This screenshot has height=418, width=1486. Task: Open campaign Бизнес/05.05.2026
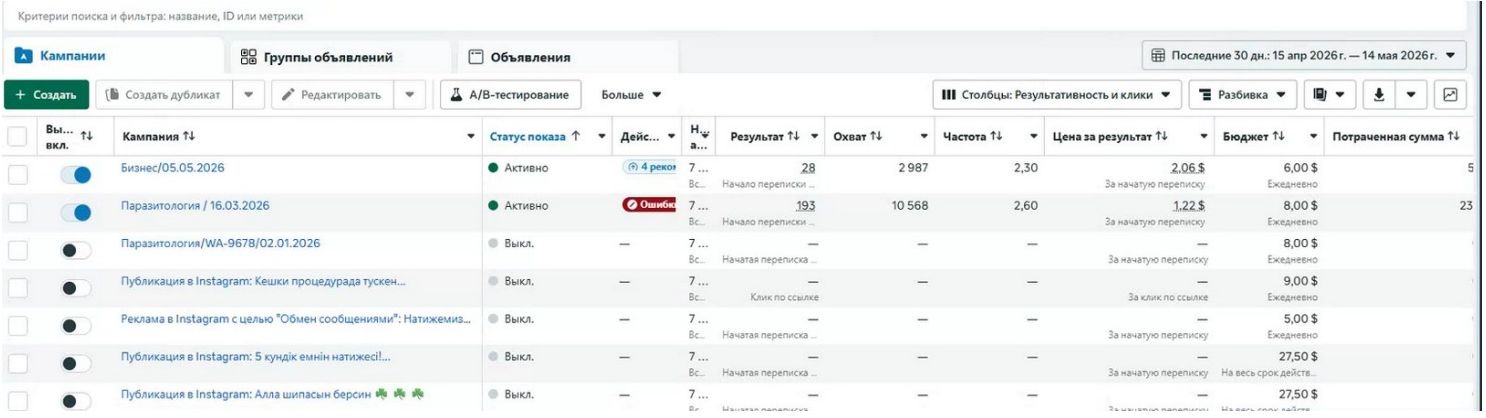pyautogui.click(x=173, y=168)
